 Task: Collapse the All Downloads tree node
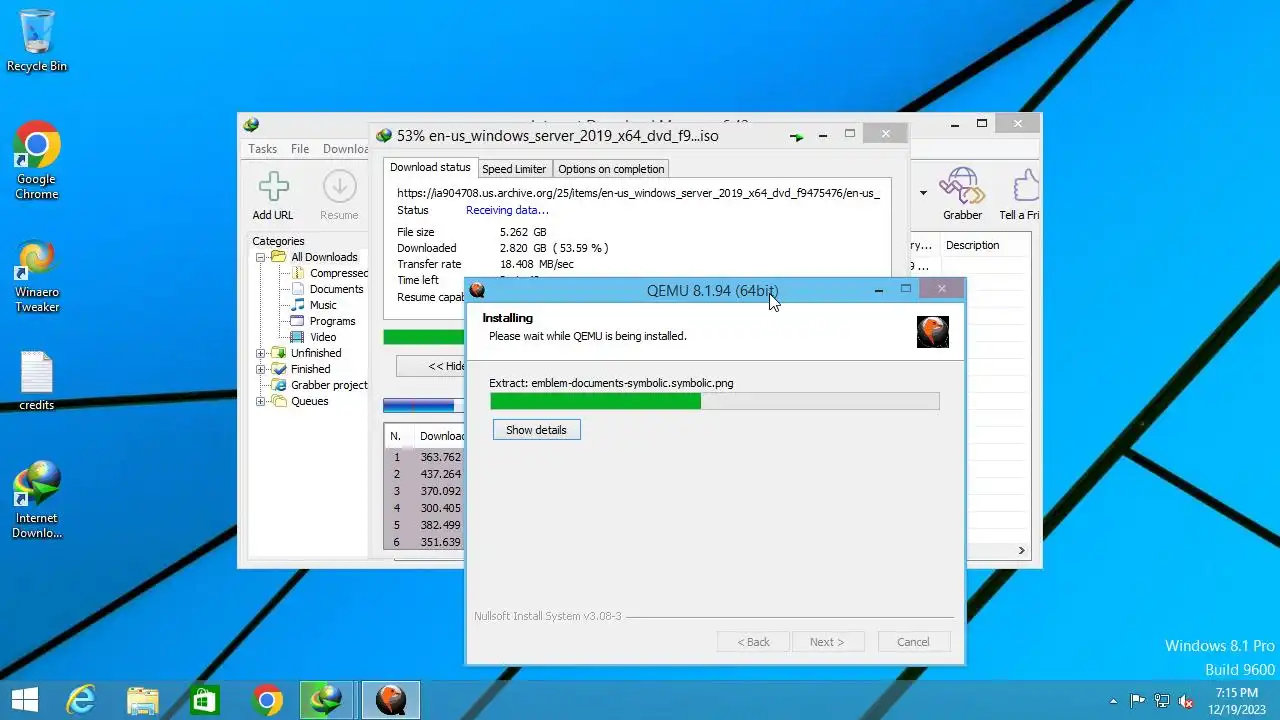click(x=261, y=257)
